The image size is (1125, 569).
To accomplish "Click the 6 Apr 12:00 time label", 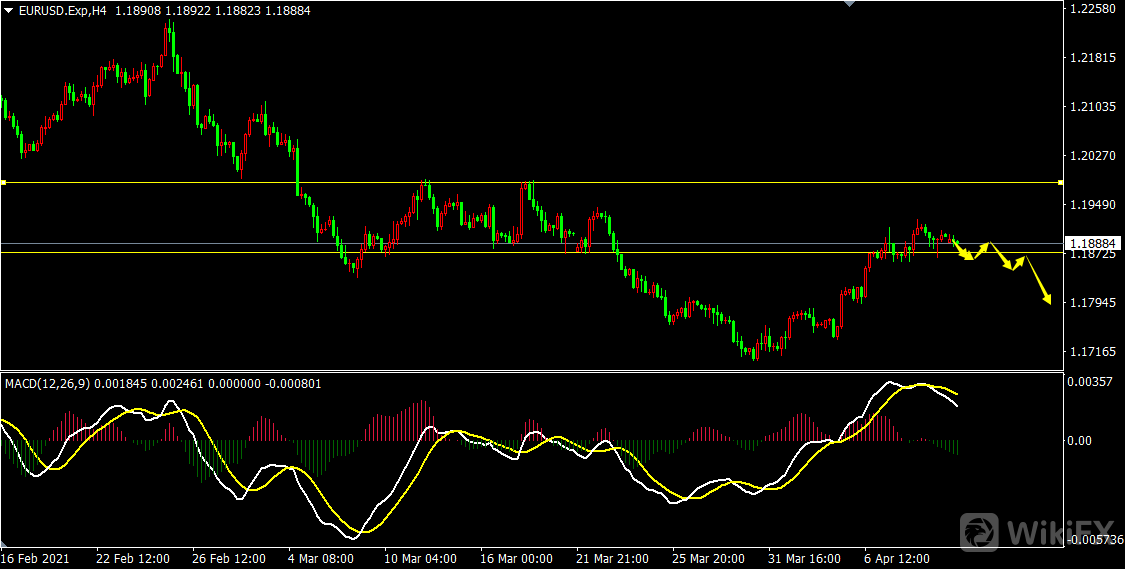I will [896, 558].
